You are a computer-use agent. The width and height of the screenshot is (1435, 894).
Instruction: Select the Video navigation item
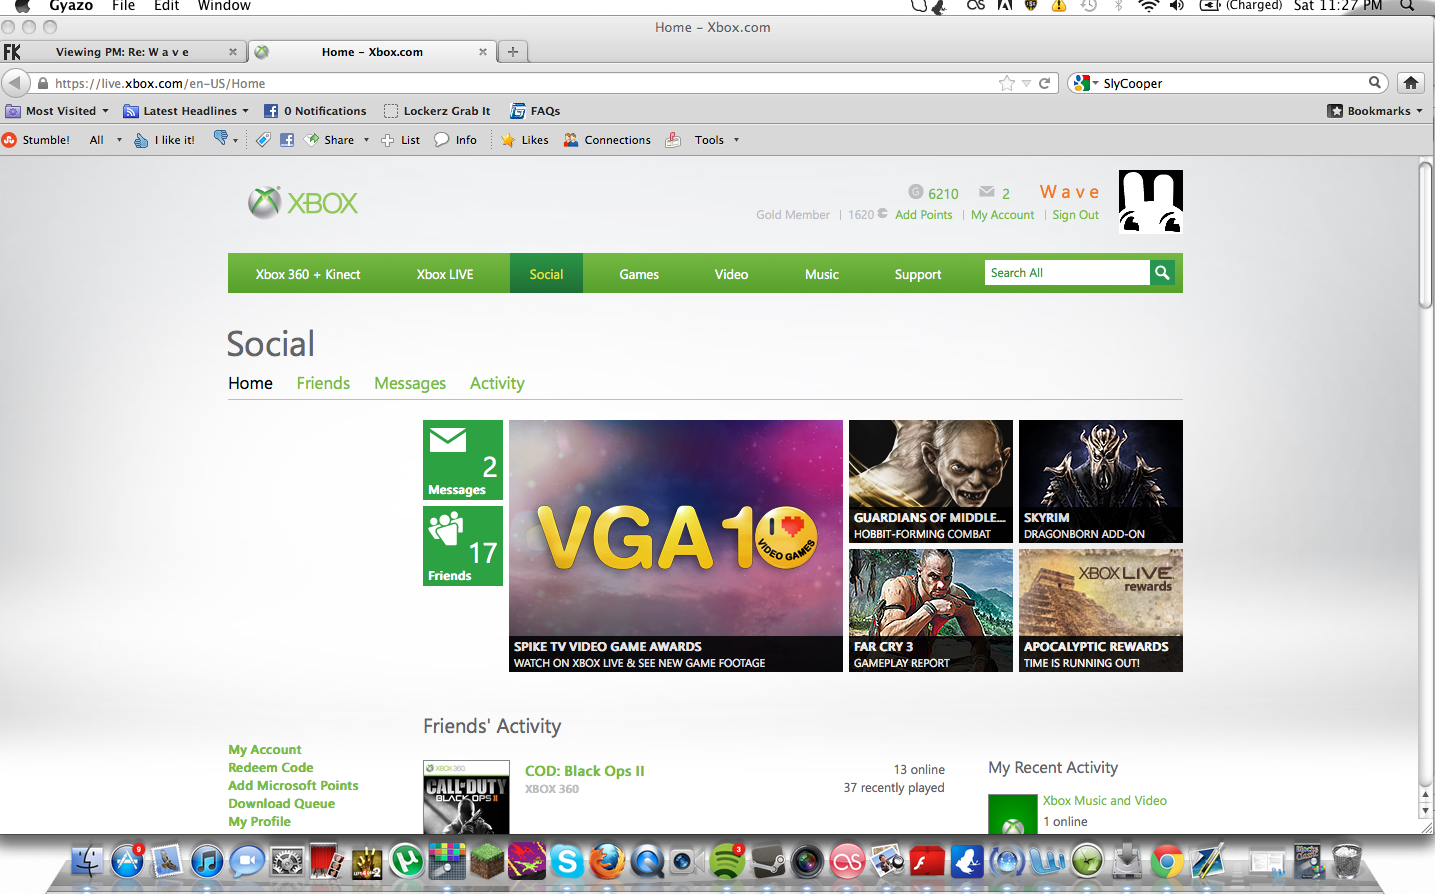pyautogui.click(x=731, y=274)
